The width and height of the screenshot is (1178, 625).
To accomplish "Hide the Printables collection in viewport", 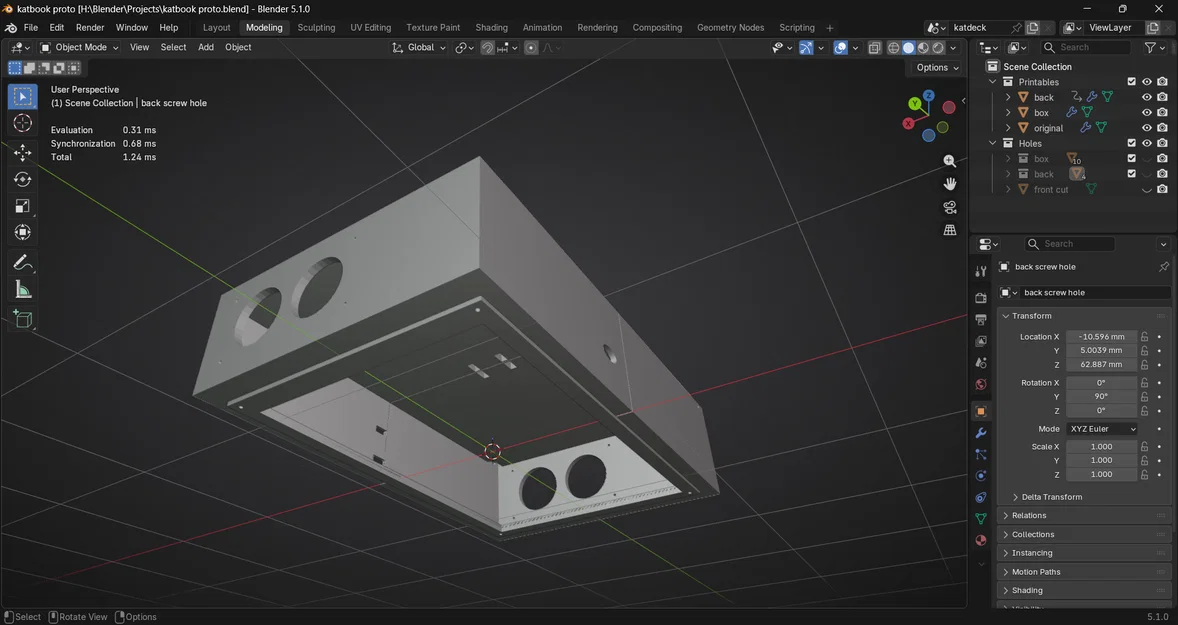I will [x=1146, y=82].
